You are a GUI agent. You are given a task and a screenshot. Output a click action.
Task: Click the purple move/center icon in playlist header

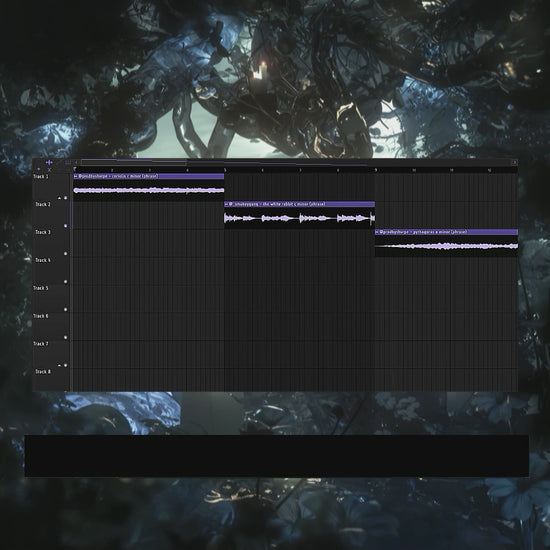[x=49, y=162]
